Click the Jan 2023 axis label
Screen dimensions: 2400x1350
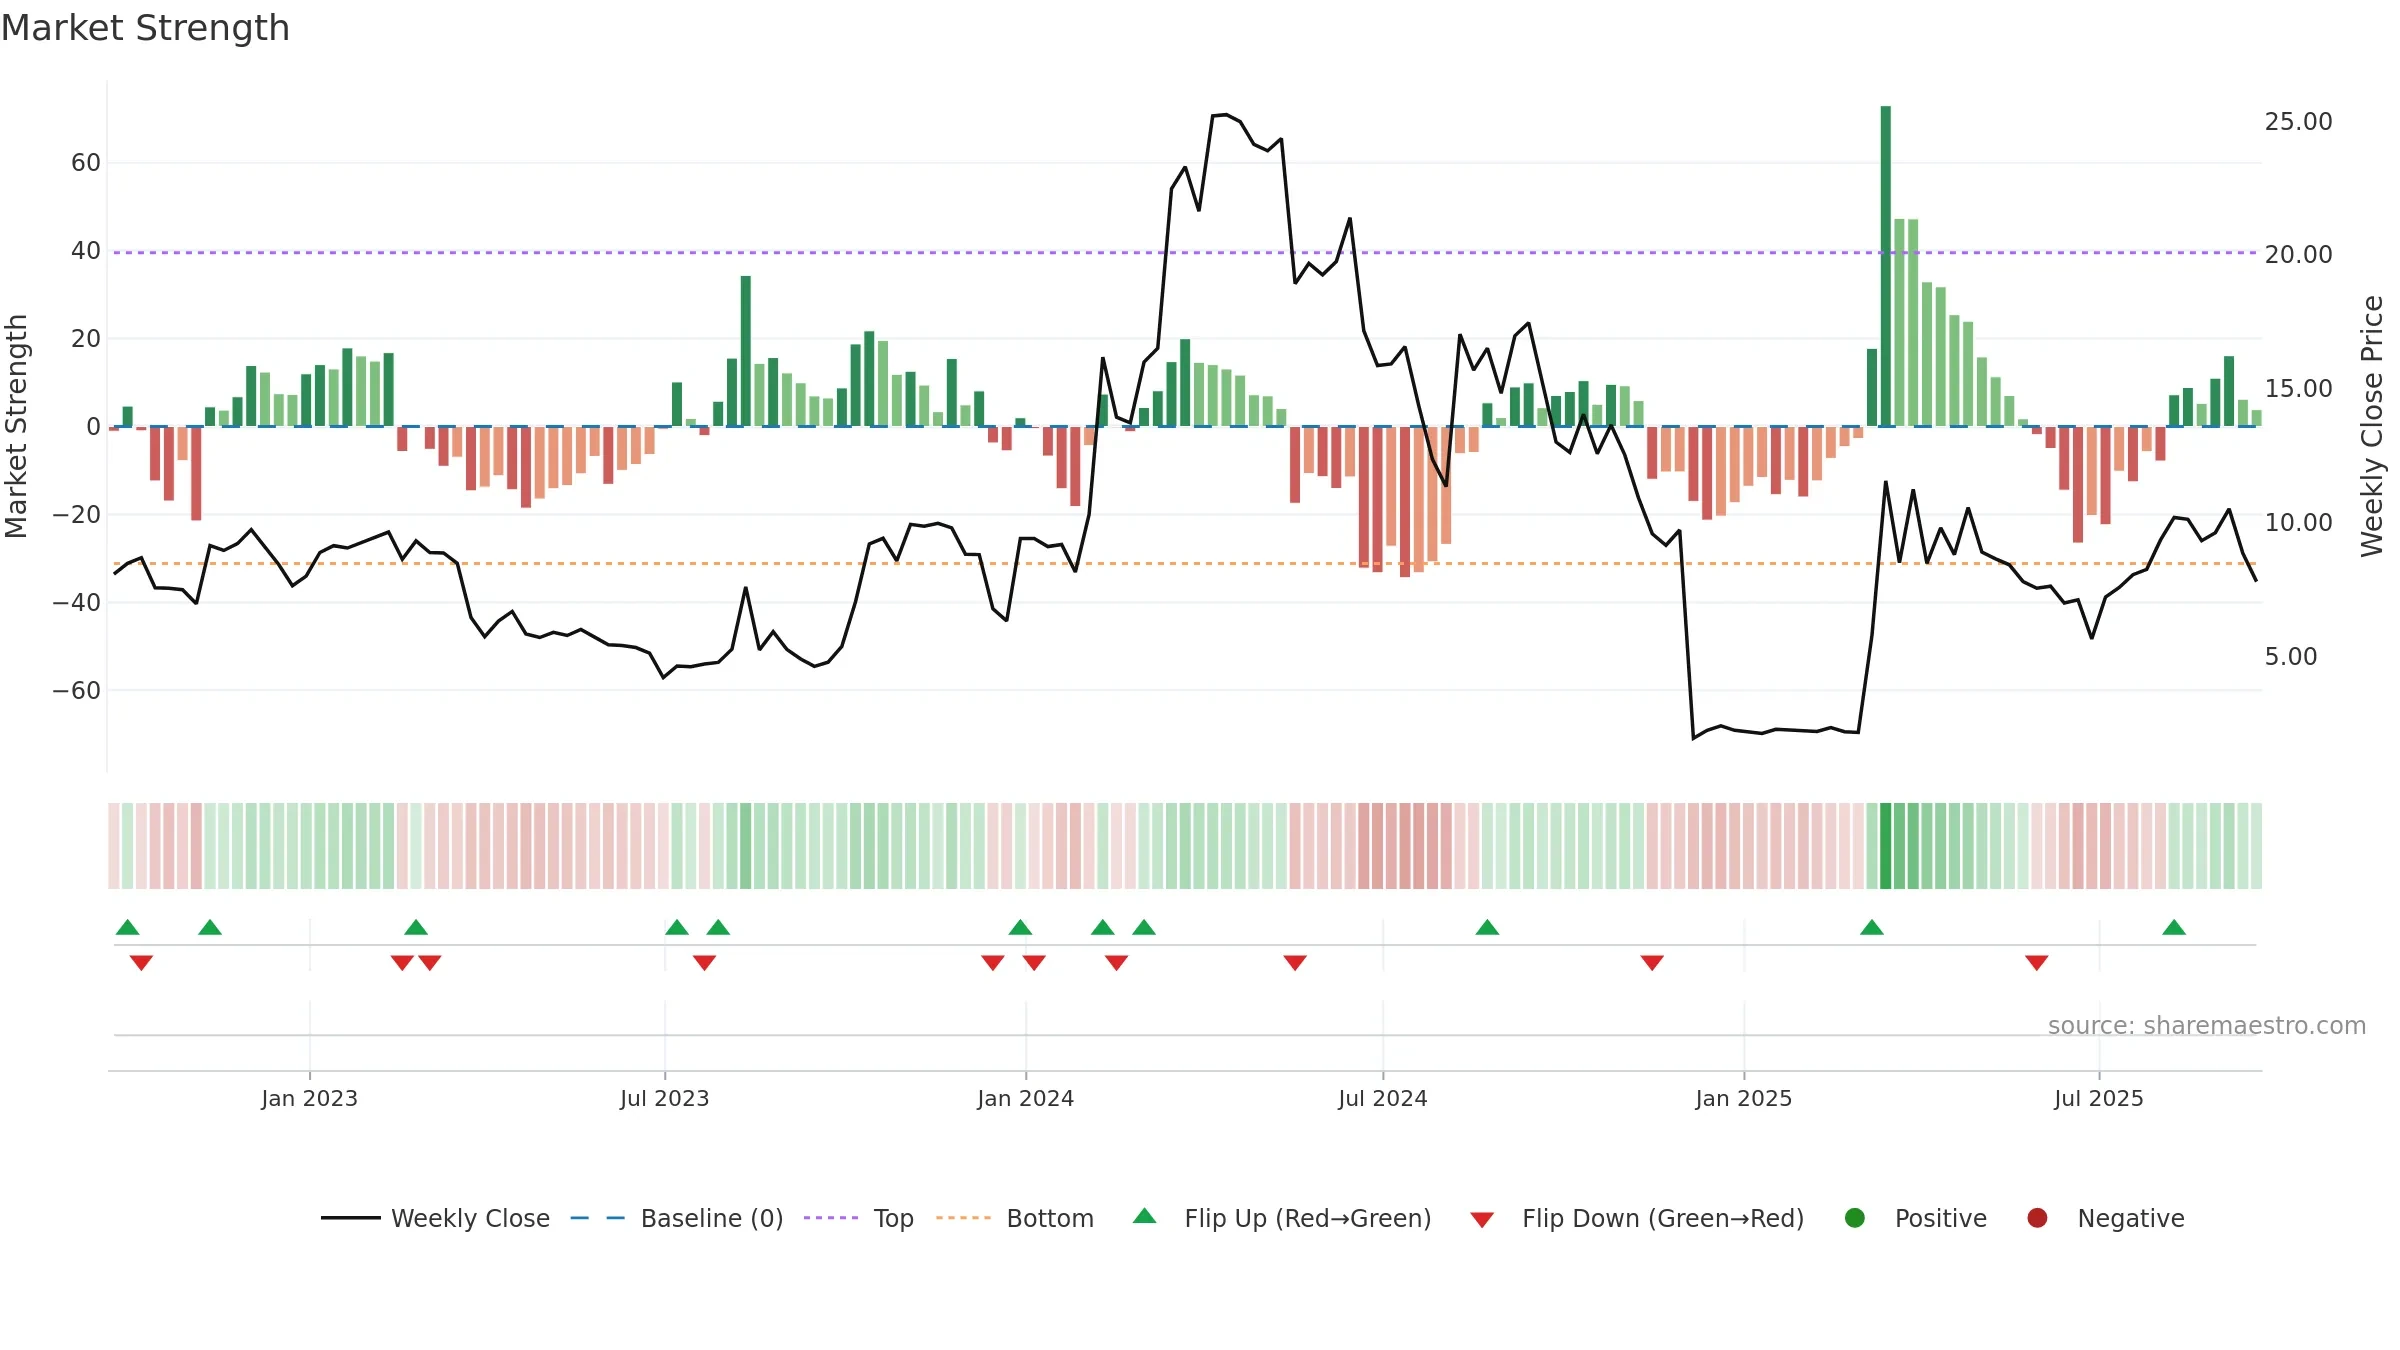click(x=310, y=1098)
